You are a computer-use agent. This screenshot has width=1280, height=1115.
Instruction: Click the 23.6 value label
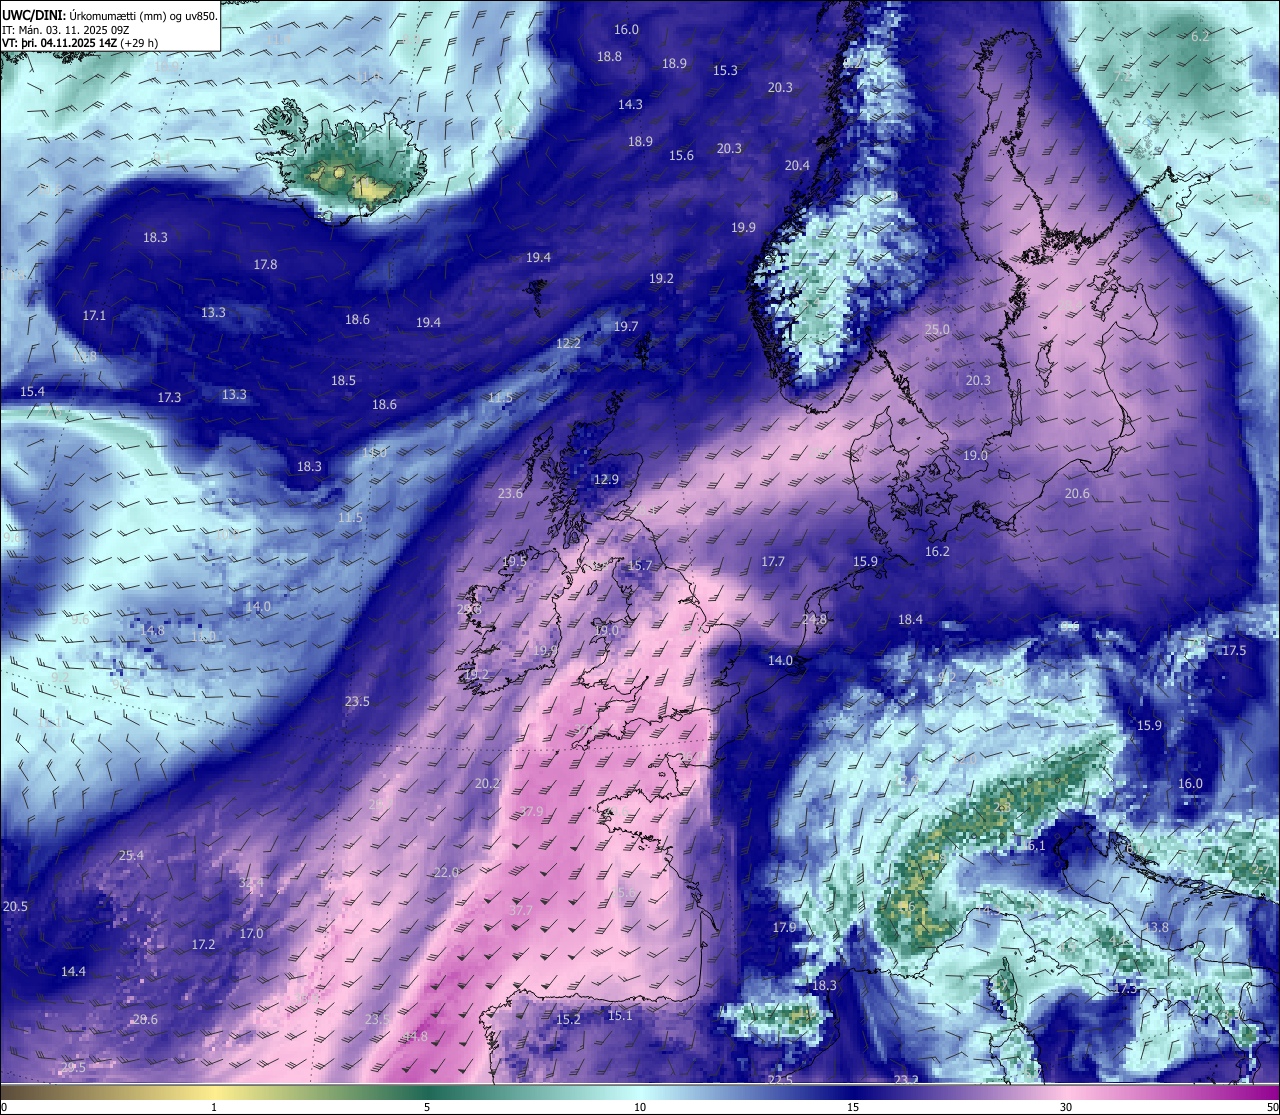[510, 494]
